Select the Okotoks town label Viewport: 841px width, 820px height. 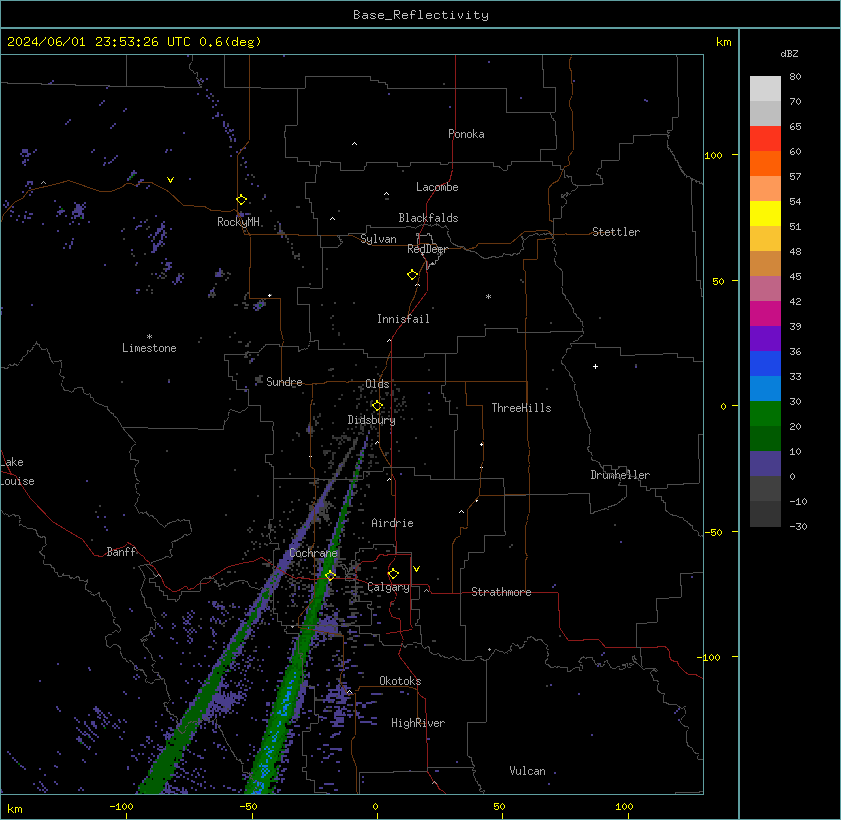click(400, 681)
